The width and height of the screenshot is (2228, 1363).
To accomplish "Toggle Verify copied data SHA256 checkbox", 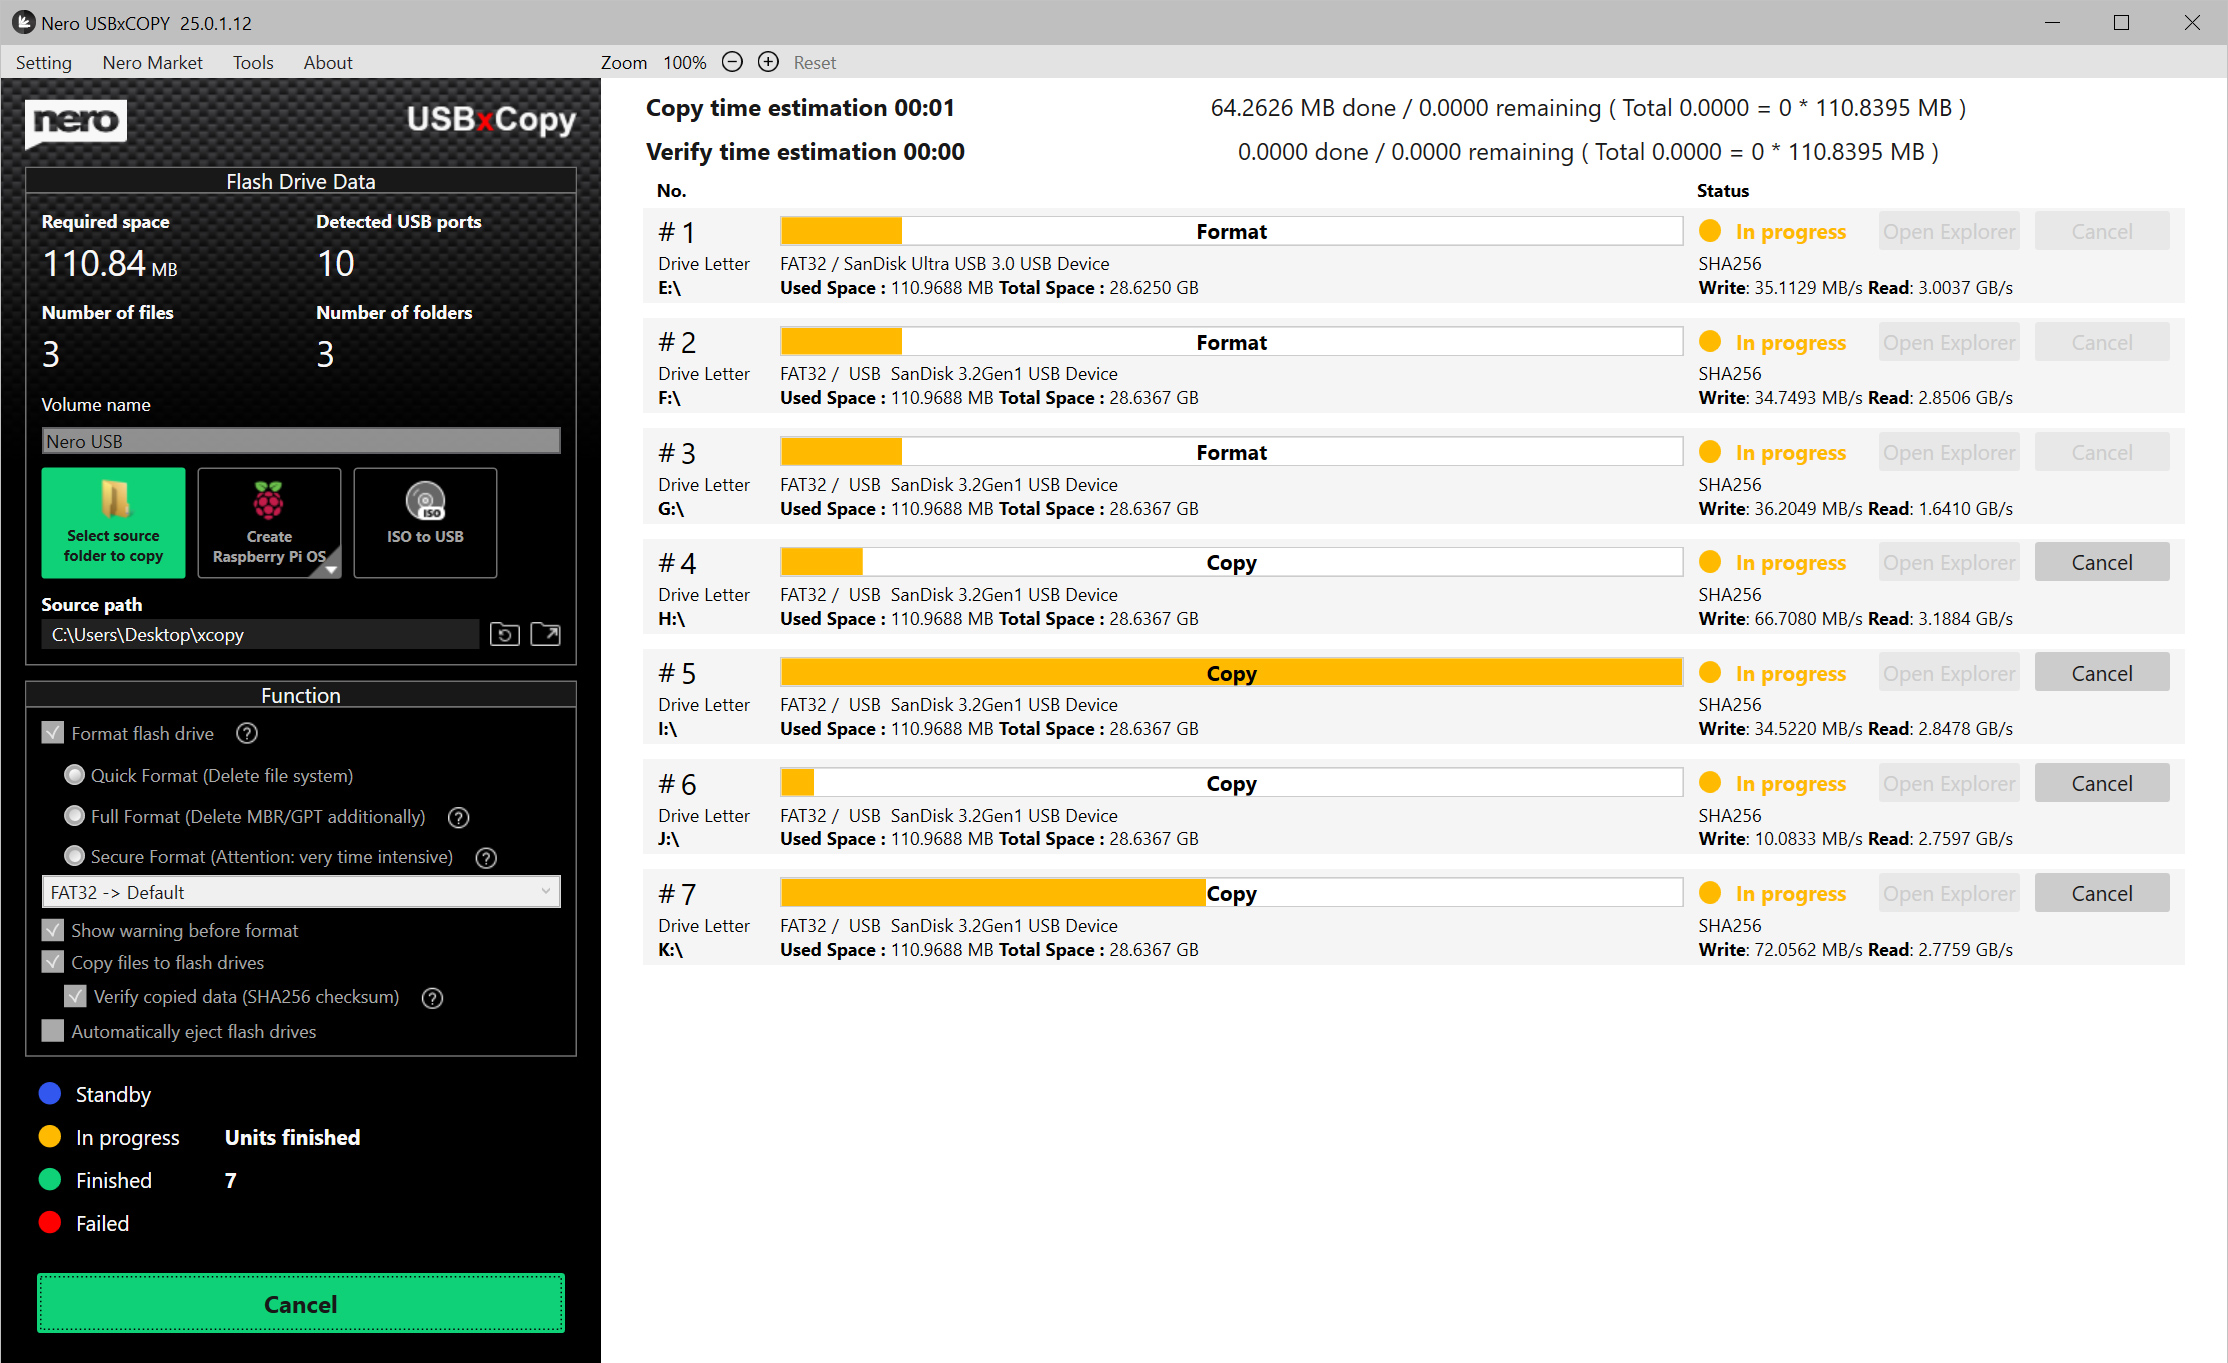I will [75, 996].
